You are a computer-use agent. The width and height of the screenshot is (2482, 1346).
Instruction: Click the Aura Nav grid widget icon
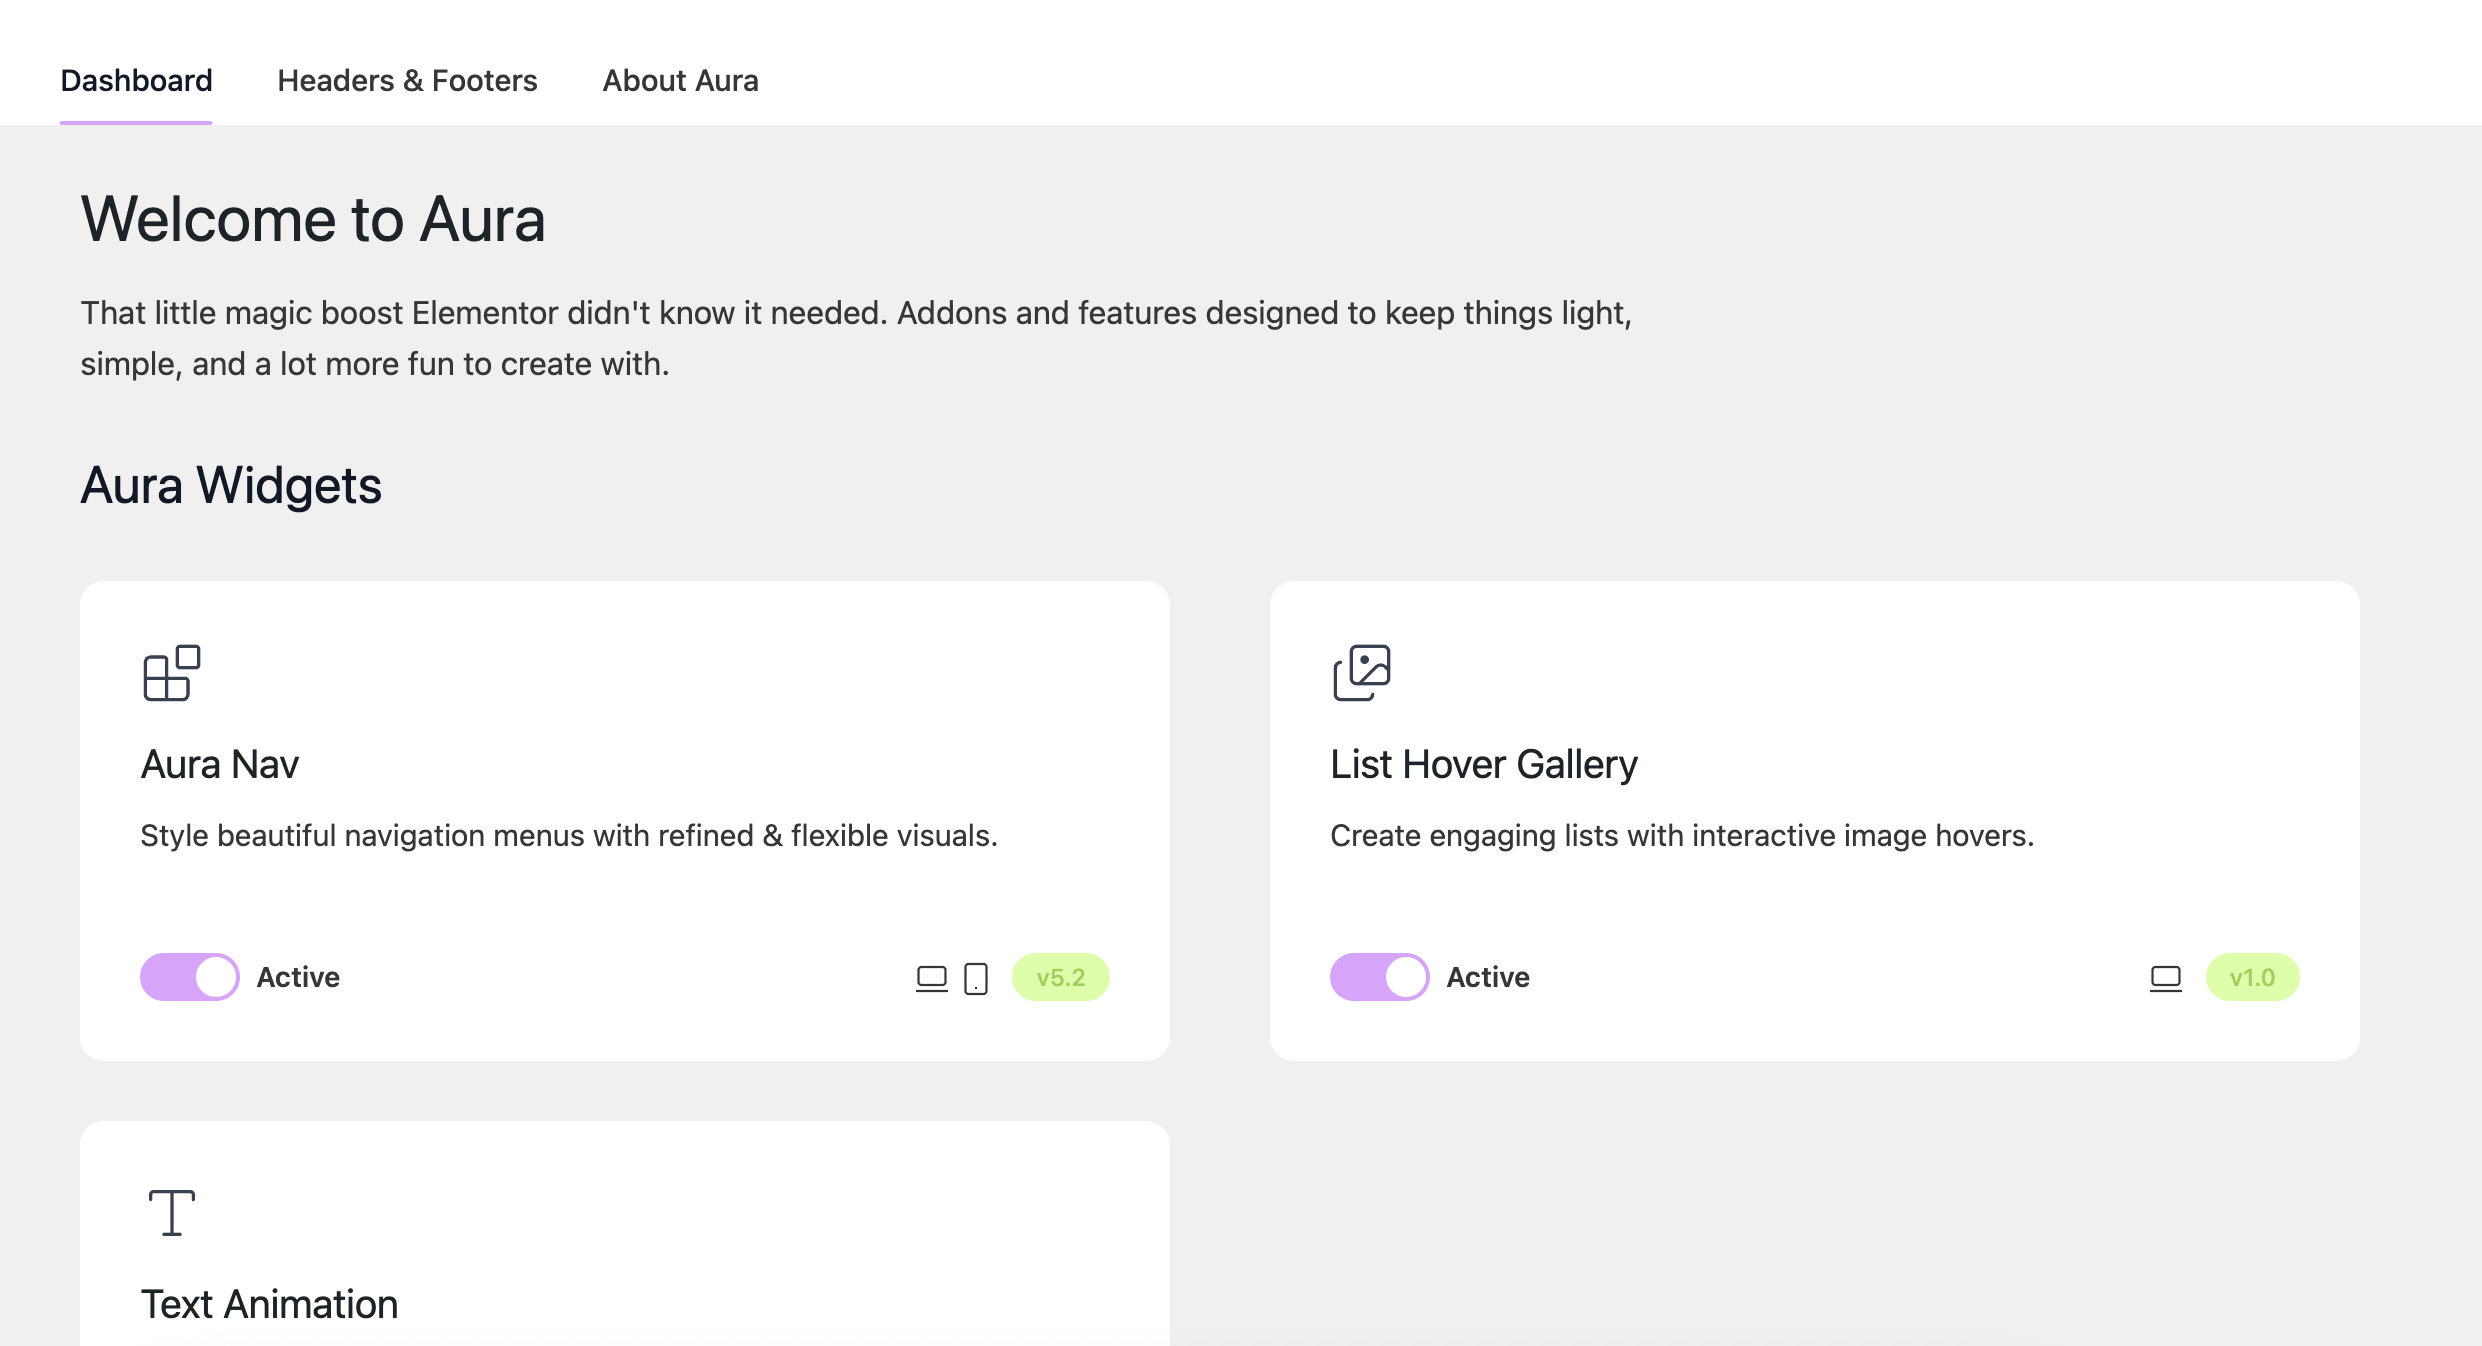click(x=170, y=673)
